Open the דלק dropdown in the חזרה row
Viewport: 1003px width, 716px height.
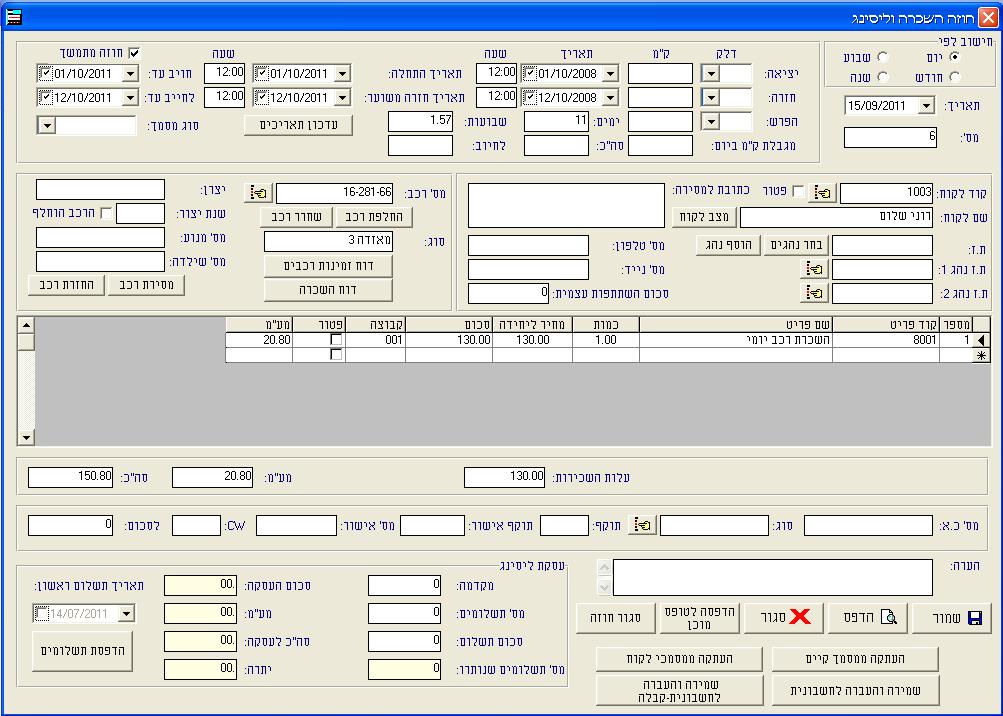point(711,97)
